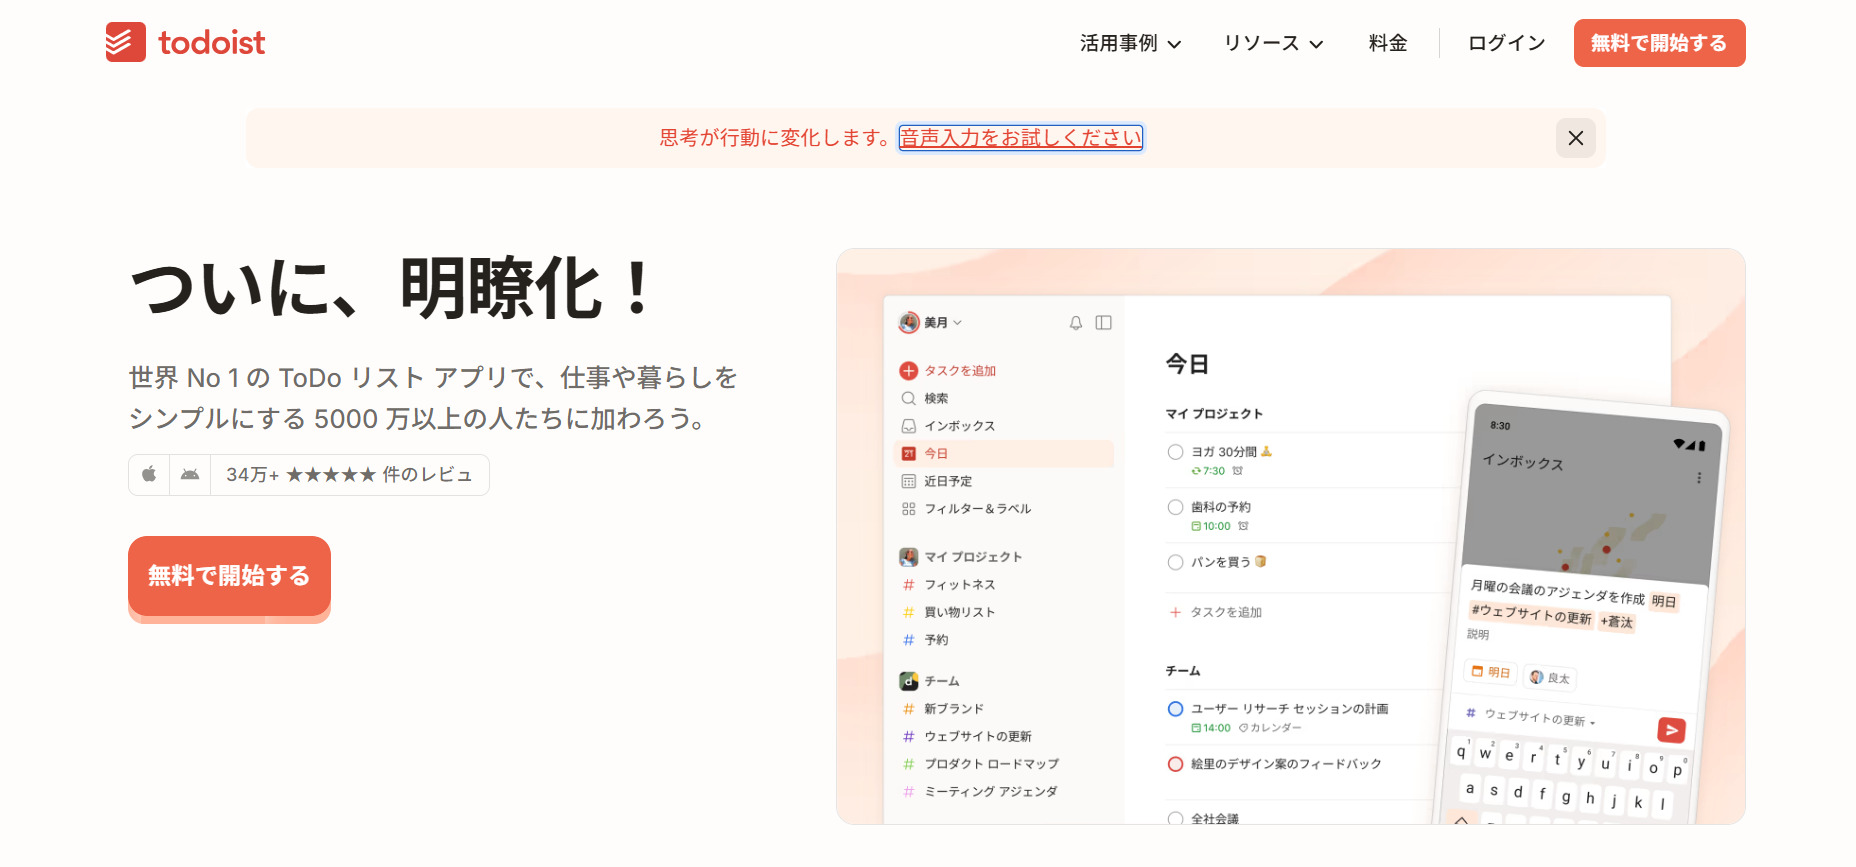Toggle the sidebar panel icon
Screen dimensions: 1856x867
[1103, 323]
